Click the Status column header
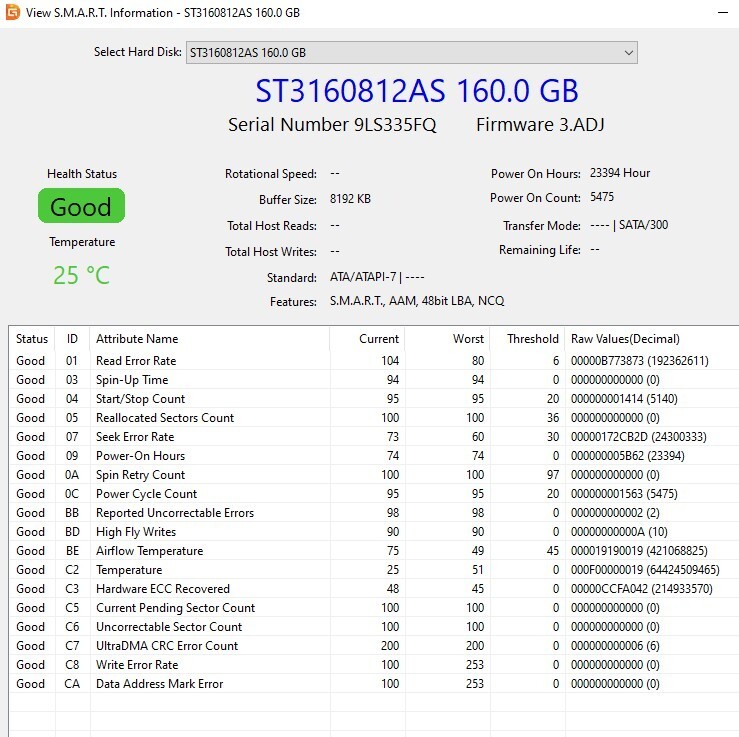Screen dimensions: 739x737 point(32,339)
